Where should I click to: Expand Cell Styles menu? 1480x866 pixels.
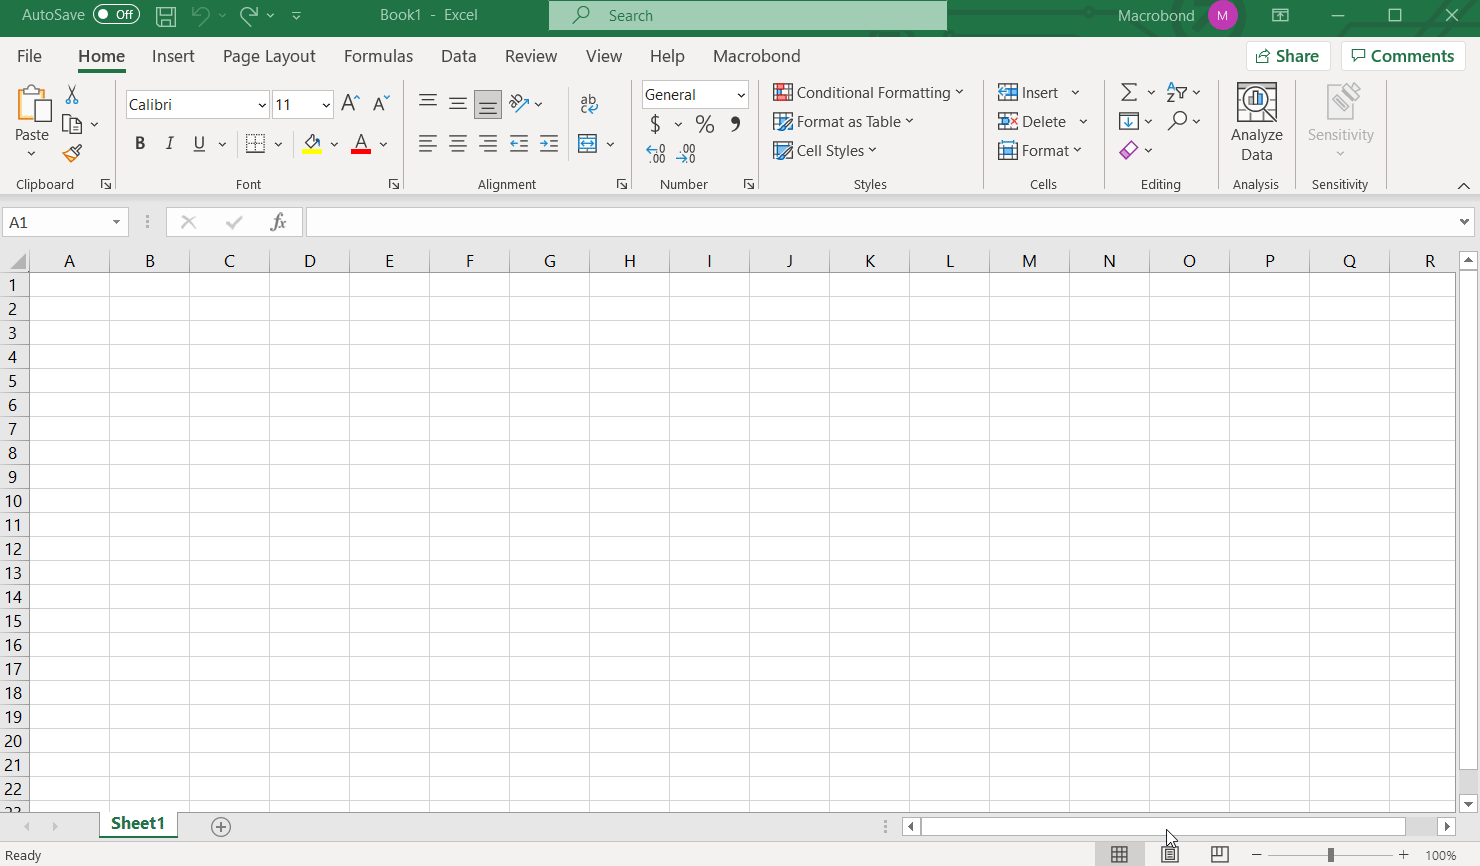coord(825,150)
